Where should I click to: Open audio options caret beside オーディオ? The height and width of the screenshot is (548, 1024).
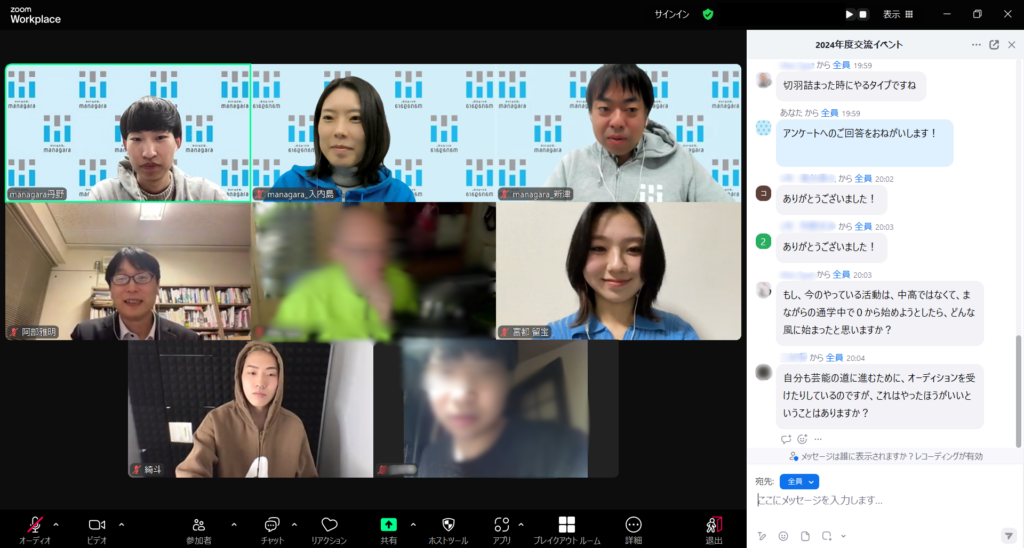click(56, 524)
